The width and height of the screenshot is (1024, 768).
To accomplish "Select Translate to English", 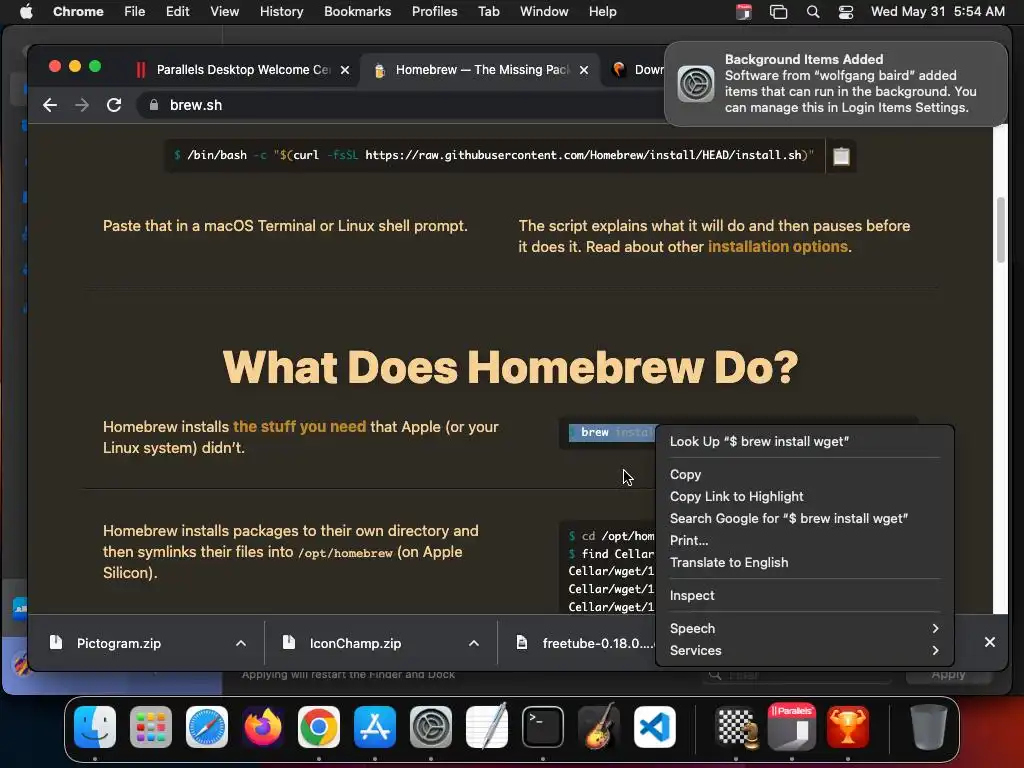I will pyautogui.click(x=805, y=562).
